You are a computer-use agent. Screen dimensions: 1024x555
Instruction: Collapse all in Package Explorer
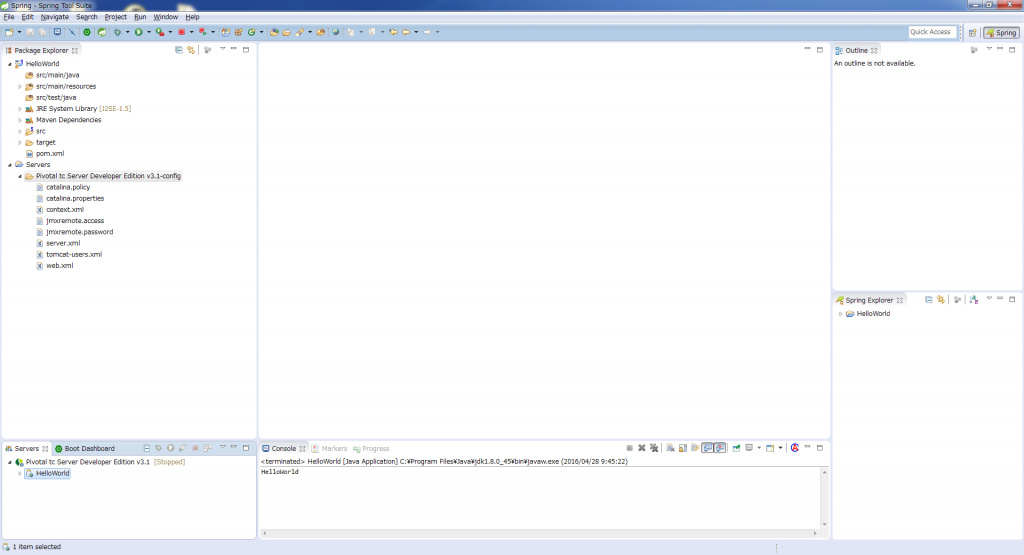point(179,49)
